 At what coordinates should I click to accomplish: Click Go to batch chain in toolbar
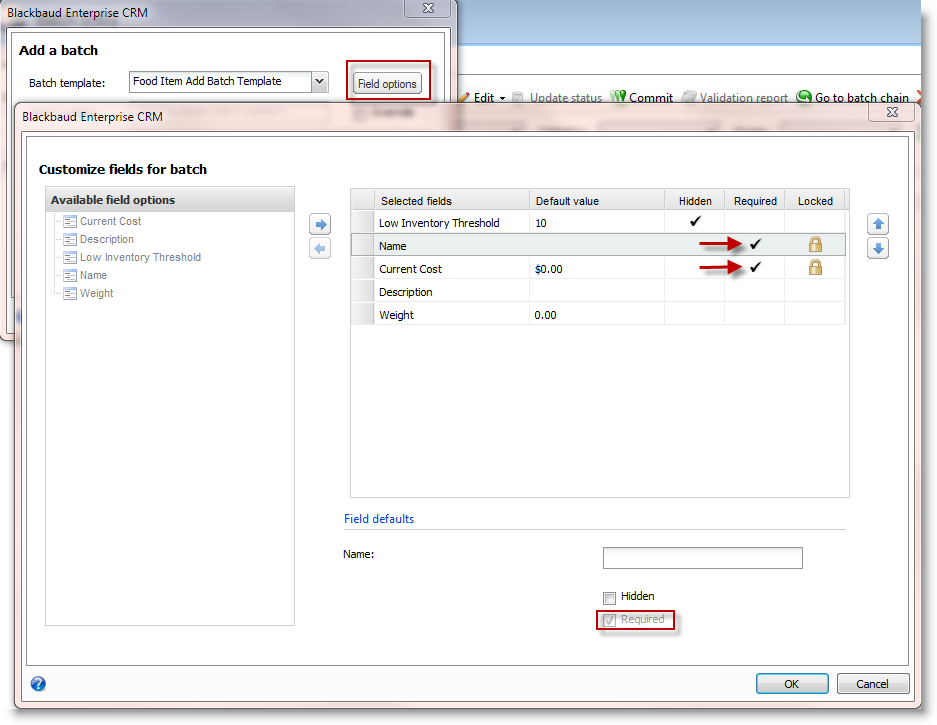[x=853, y=97]
